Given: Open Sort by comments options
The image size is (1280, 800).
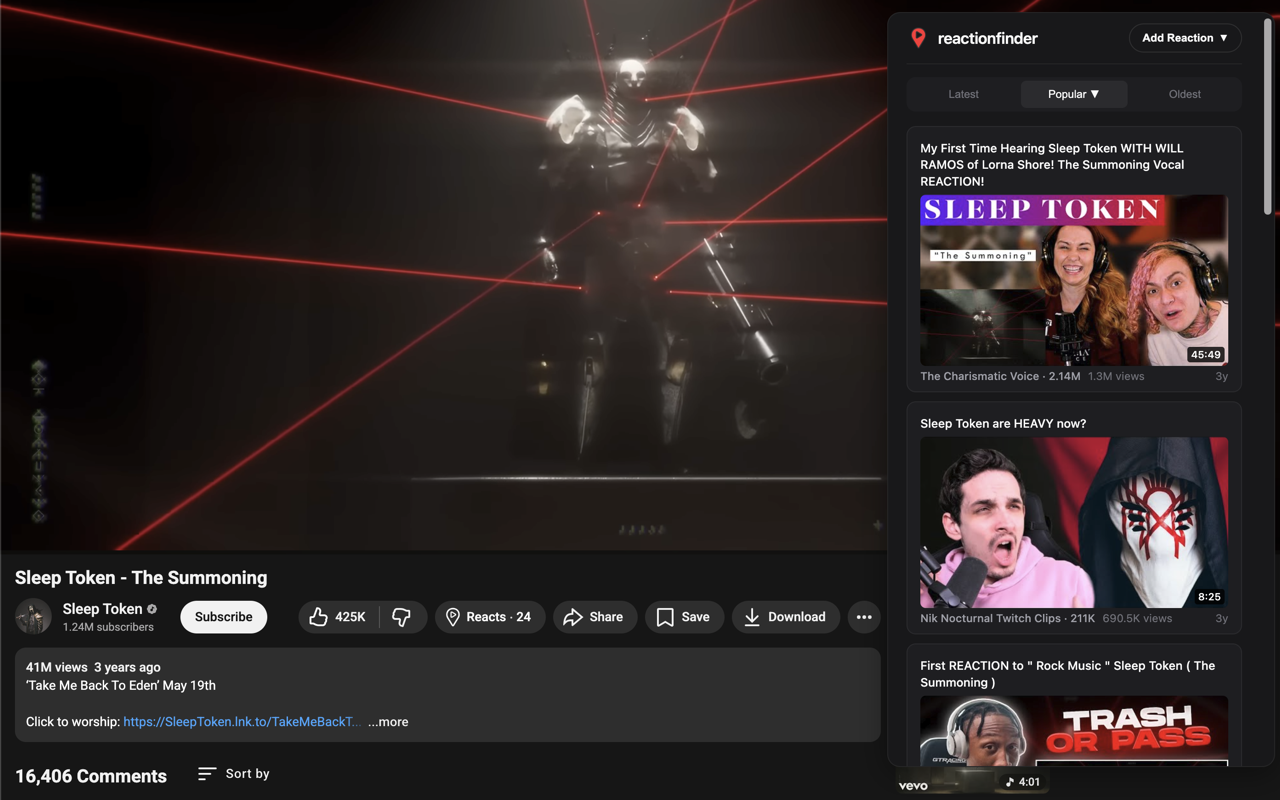Looking at the screenshot, I should (x=234, y=773).
